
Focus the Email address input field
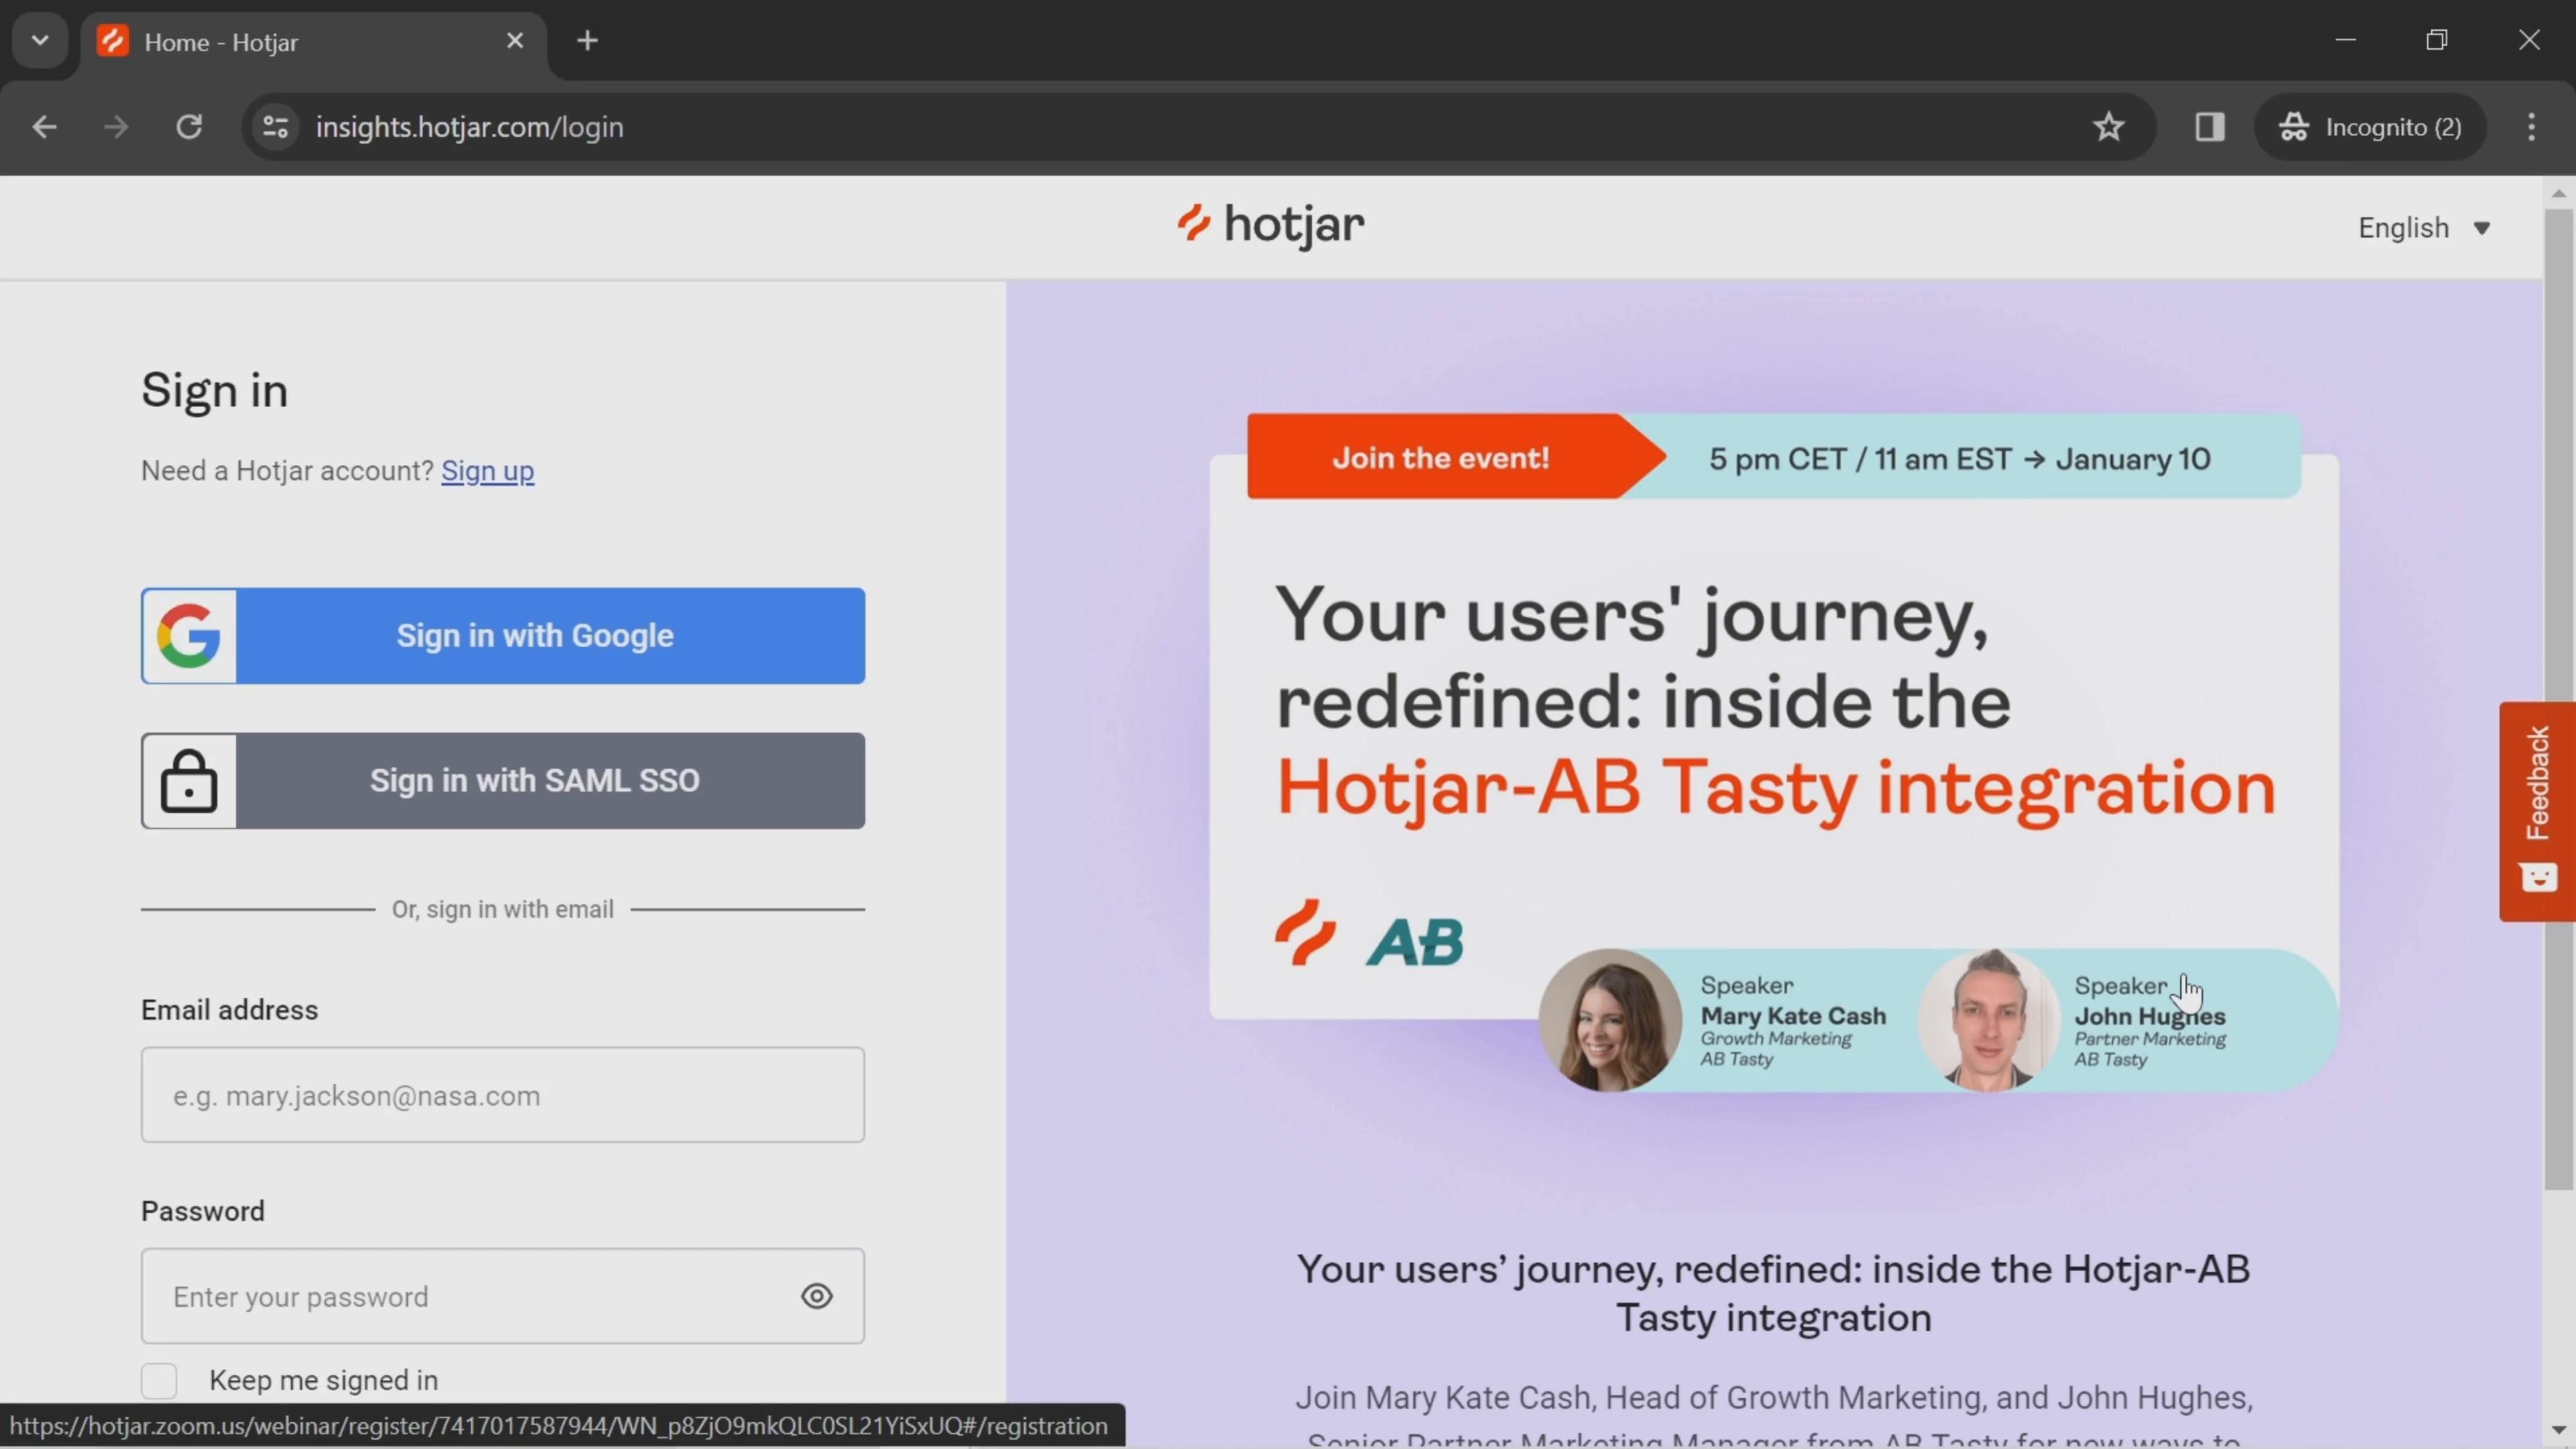[502, 1095]
